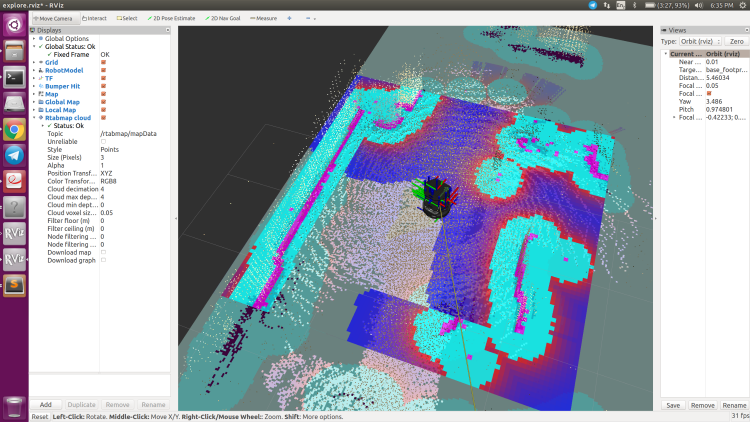Select the Measure tool
The height and width of the screenshot is (422, 750).
pyautogui.click(x=265, y=18)
